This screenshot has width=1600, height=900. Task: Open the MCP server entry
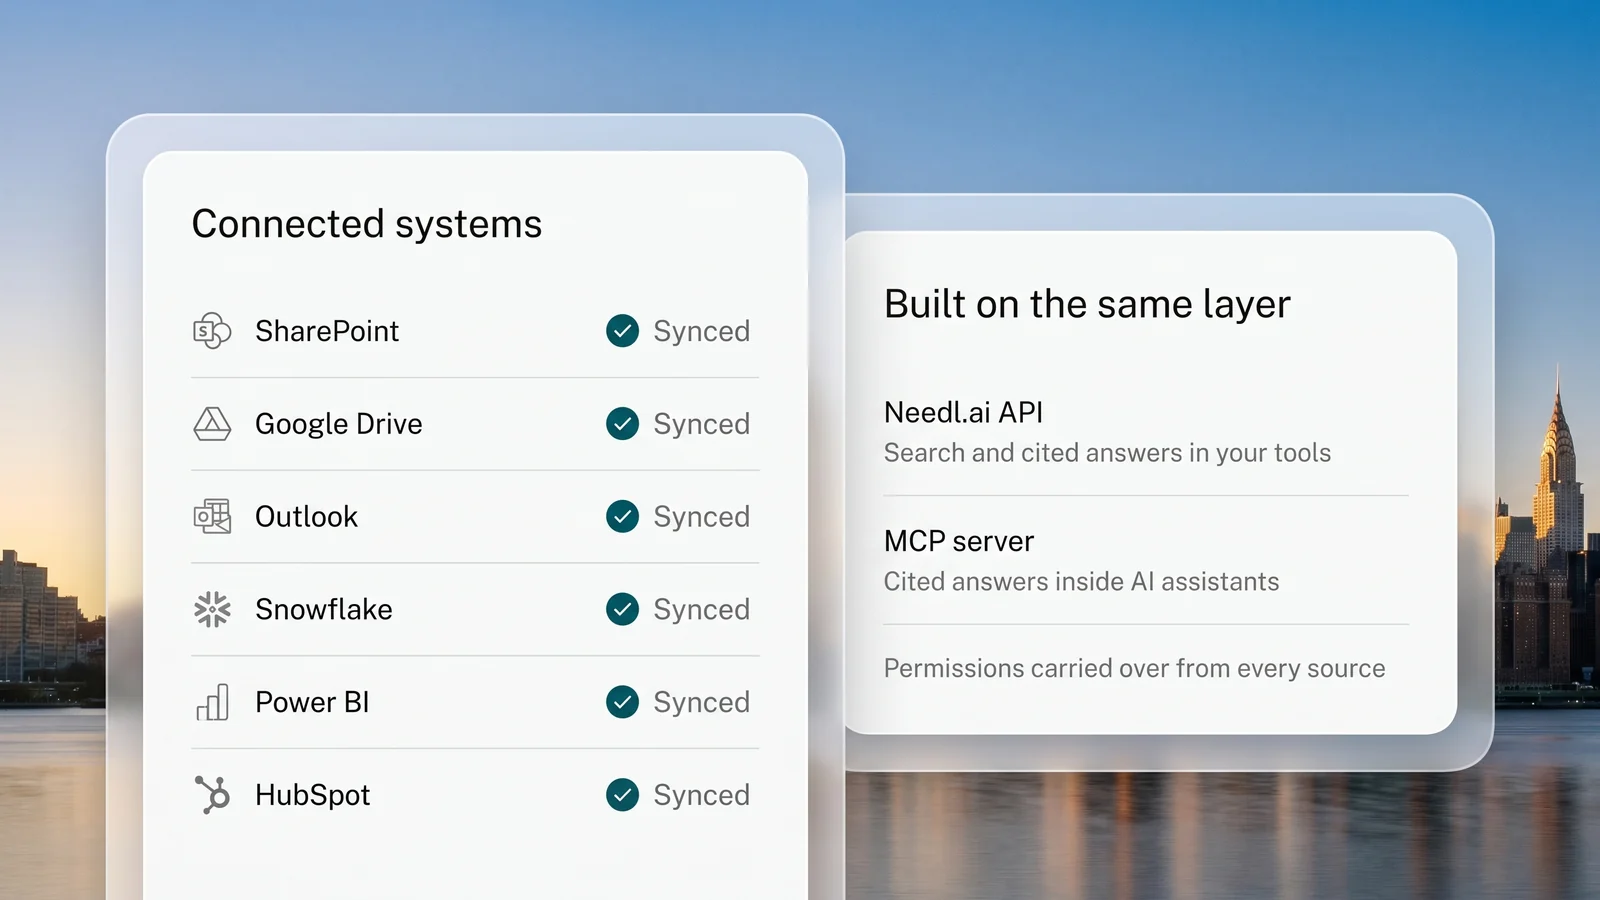(x=959, y=541)
